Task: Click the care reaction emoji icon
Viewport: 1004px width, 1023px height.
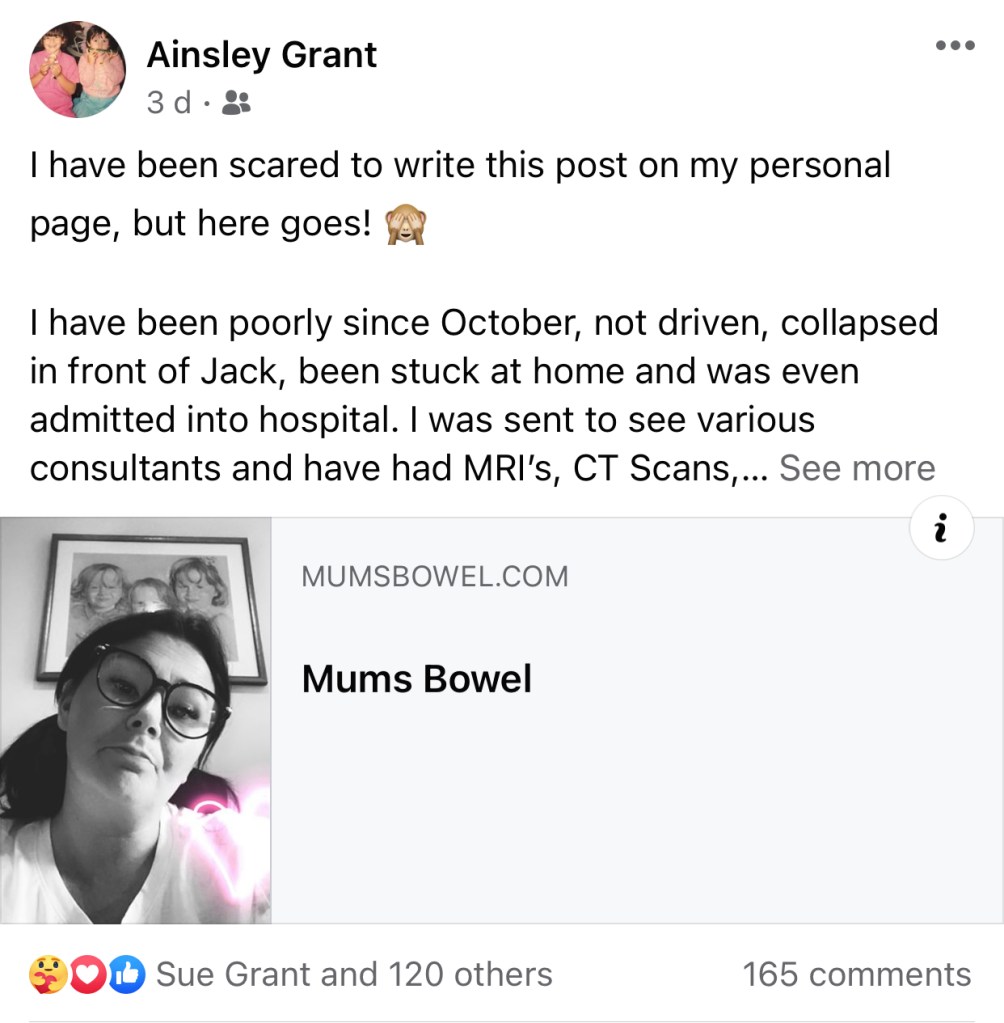Action: pos(49,973)
